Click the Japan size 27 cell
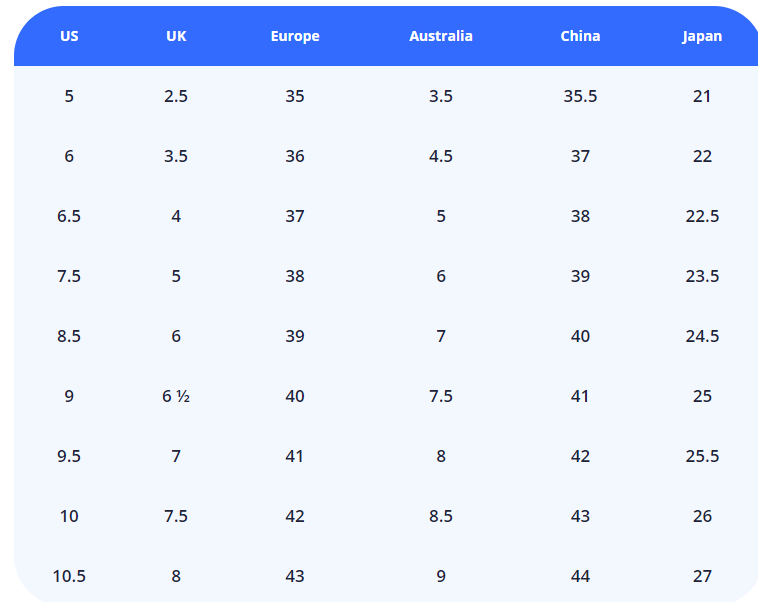This screenshot has width=758, height=602. (702, 576)
